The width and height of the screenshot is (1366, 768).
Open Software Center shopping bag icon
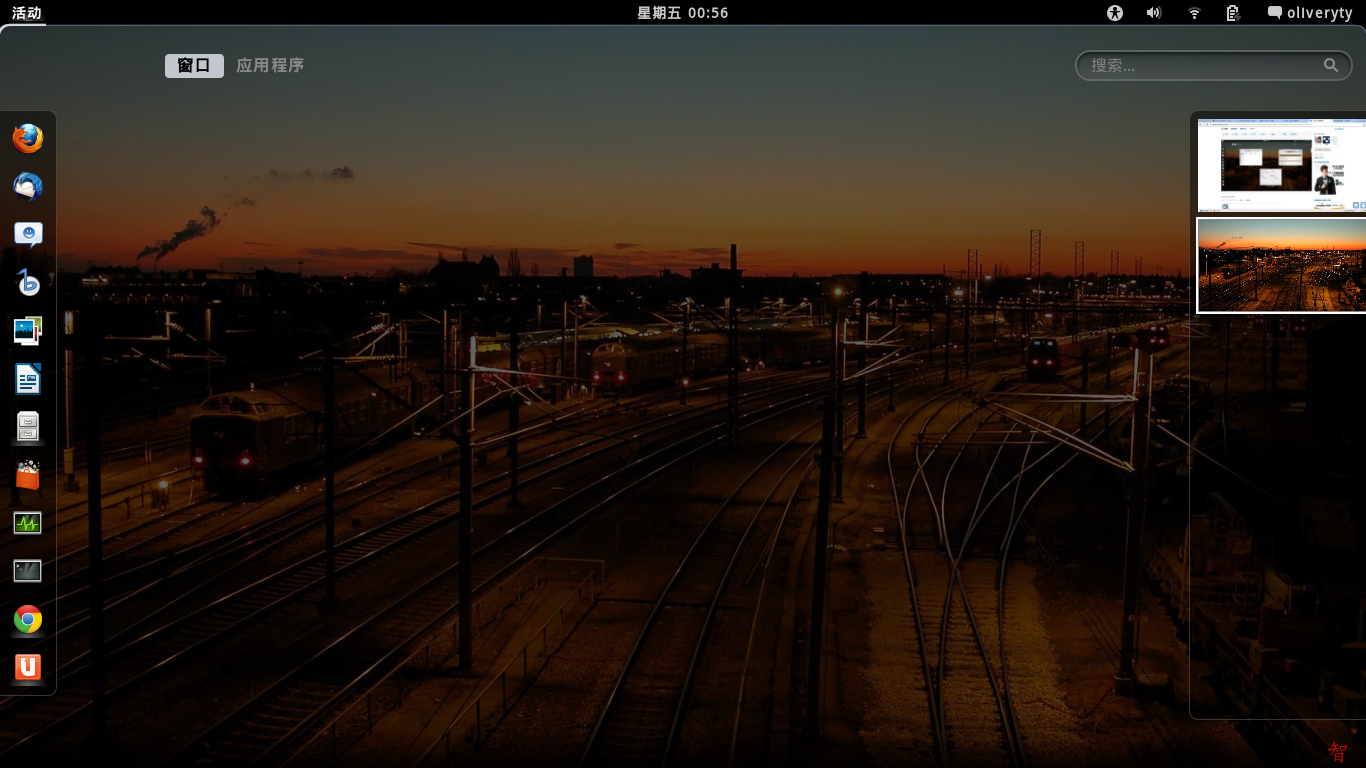[x=28, y=475]
